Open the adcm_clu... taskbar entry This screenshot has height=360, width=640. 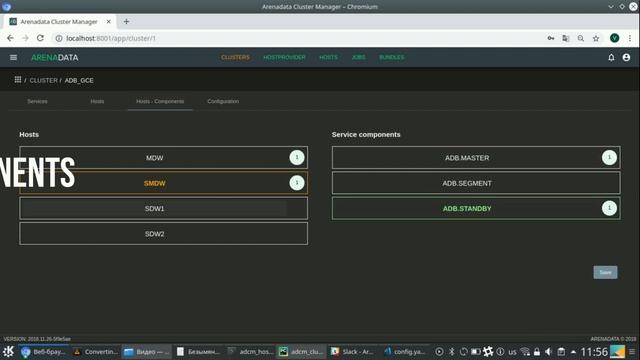[x=301, y=351]
